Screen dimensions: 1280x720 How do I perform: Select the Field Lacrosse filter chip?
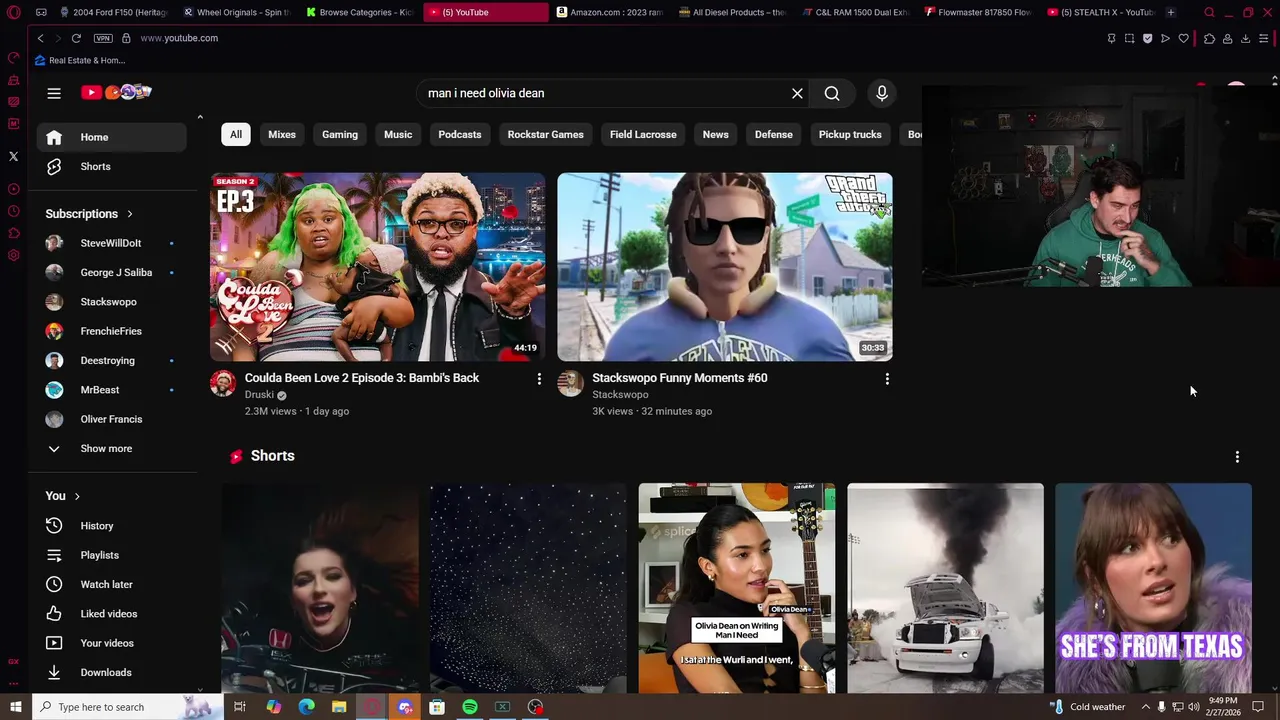point(643,134)
